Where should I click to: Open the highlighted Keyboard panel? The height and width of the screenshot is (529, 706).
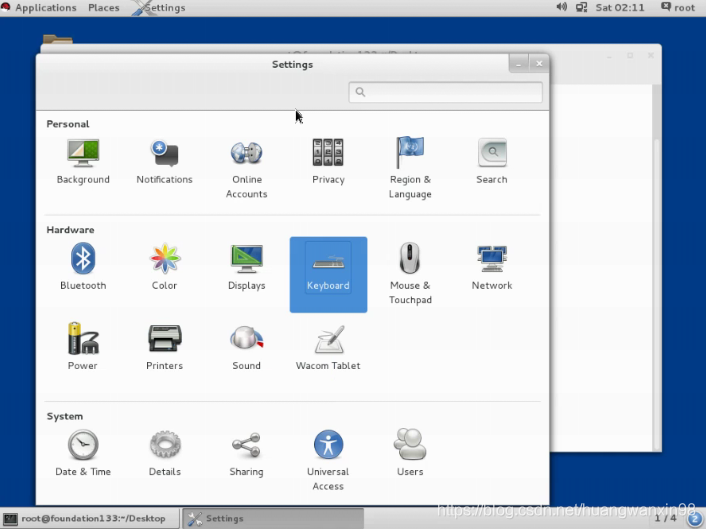328,274
